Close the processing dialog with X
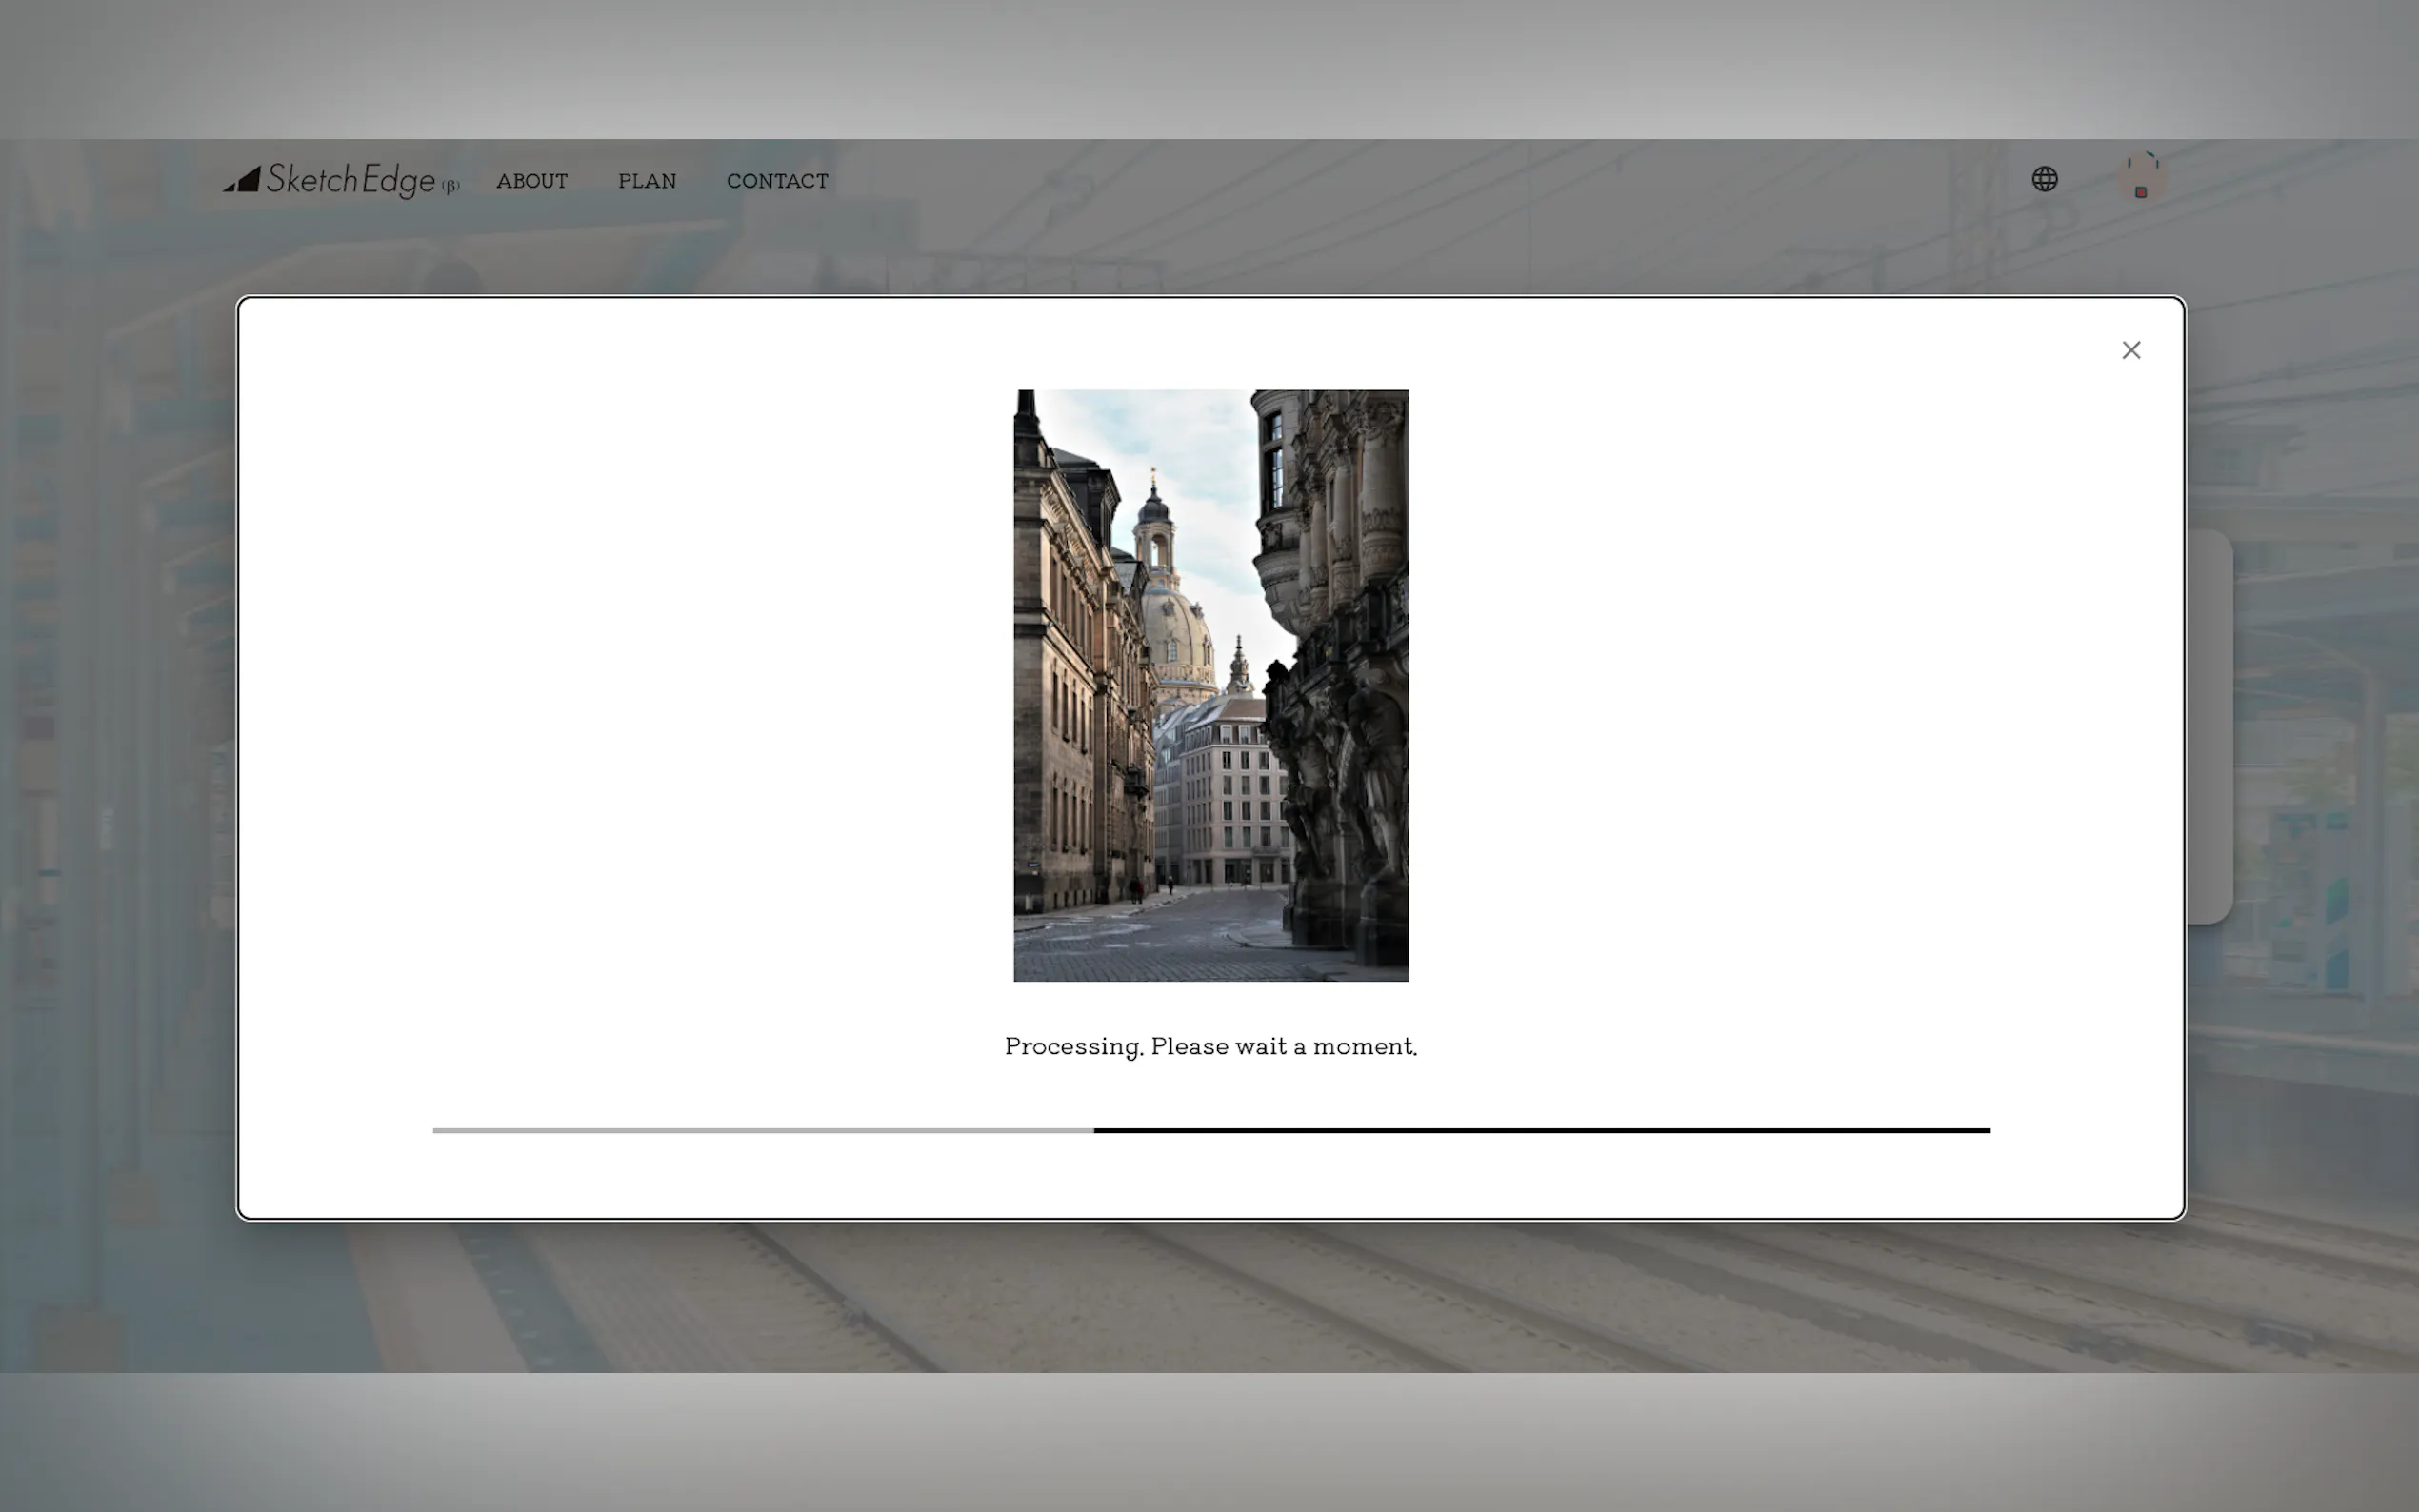Screen dimensions: 2419x1512 tap(2131, 350)
